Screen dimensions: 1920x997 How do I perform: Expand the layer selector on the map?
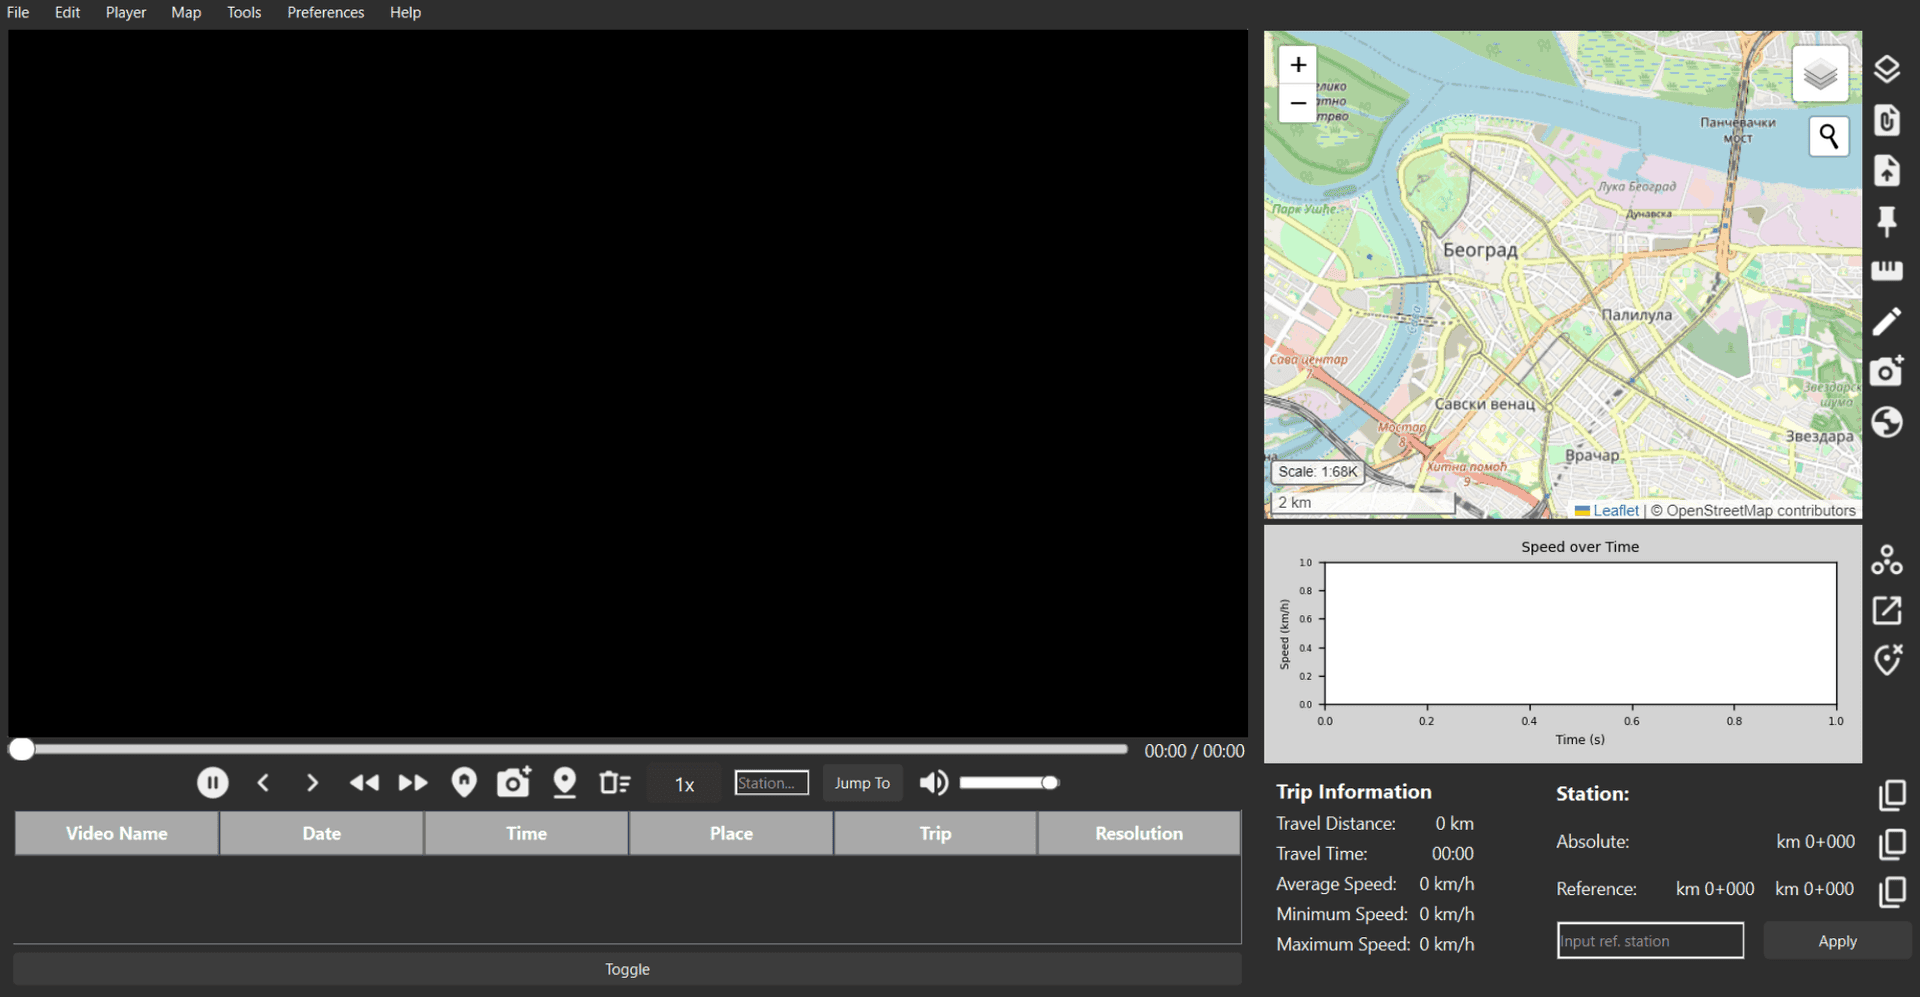tap(1820, 73)
